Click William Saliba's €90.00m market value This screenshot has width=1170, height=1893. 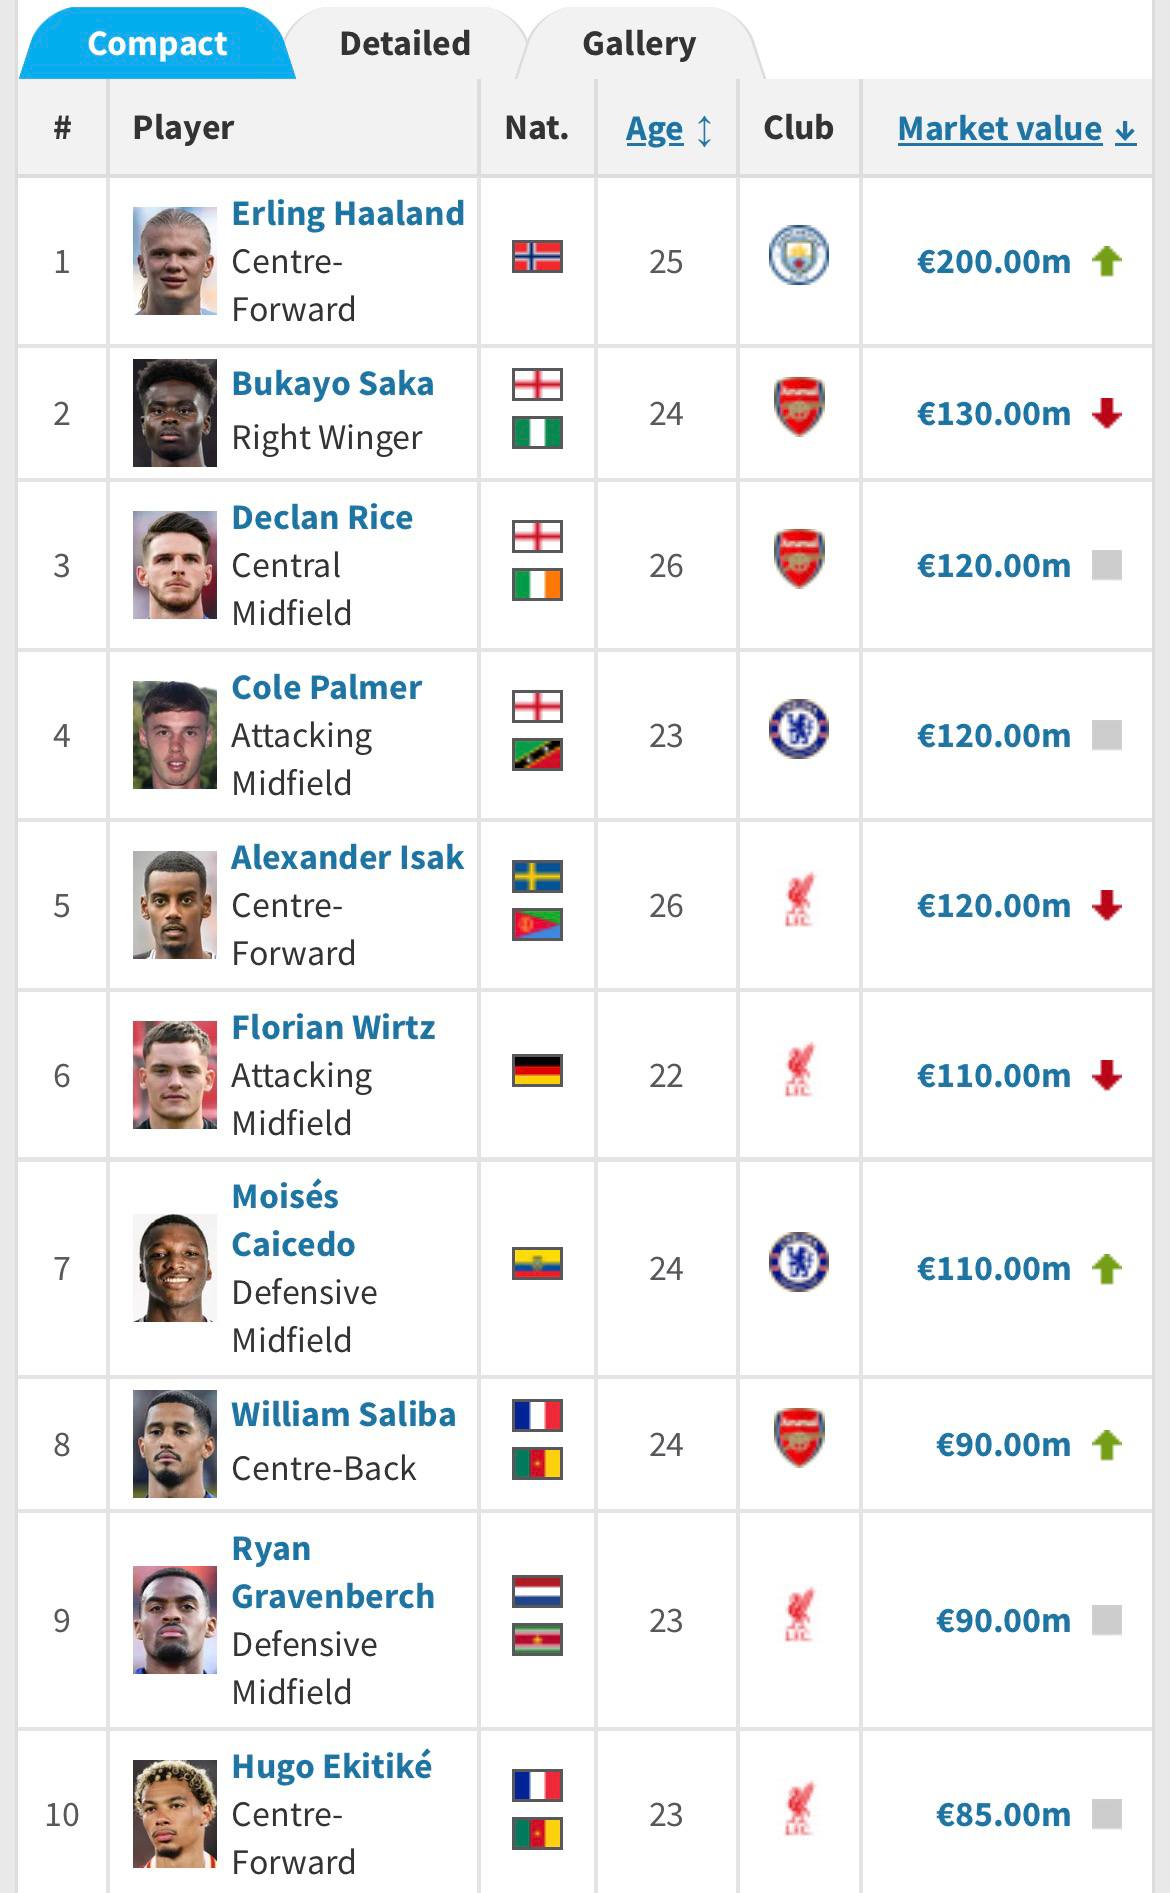point(1002,1445)
